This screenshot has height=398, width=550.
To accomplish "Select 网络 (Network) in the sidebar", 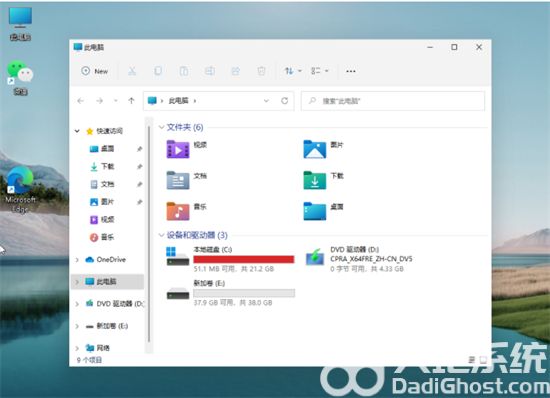I will pos(103,348).
